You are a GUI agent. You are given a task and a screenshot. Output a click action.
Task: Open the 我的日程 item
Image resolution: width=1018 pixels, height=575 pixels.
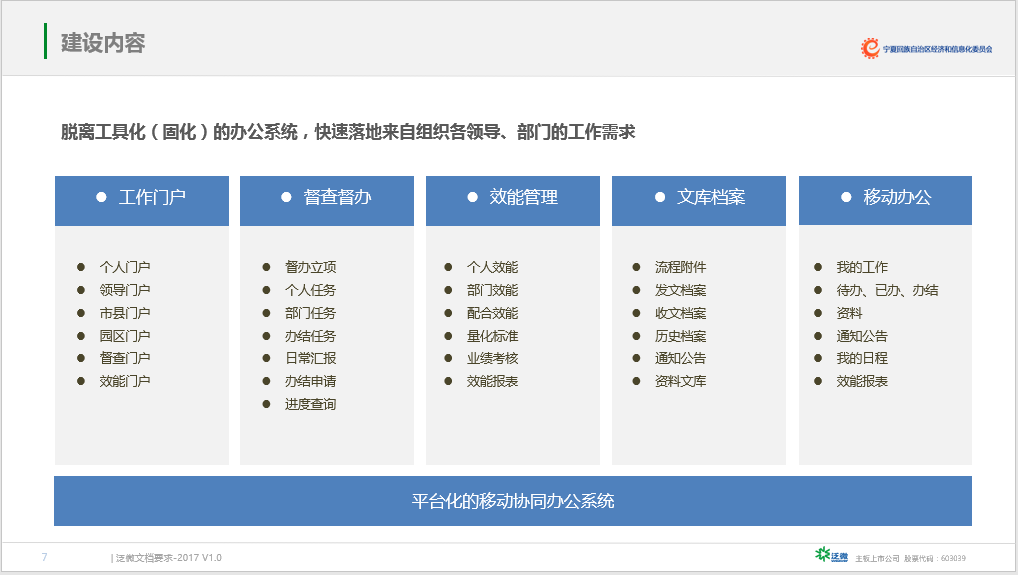click(862, 358)
